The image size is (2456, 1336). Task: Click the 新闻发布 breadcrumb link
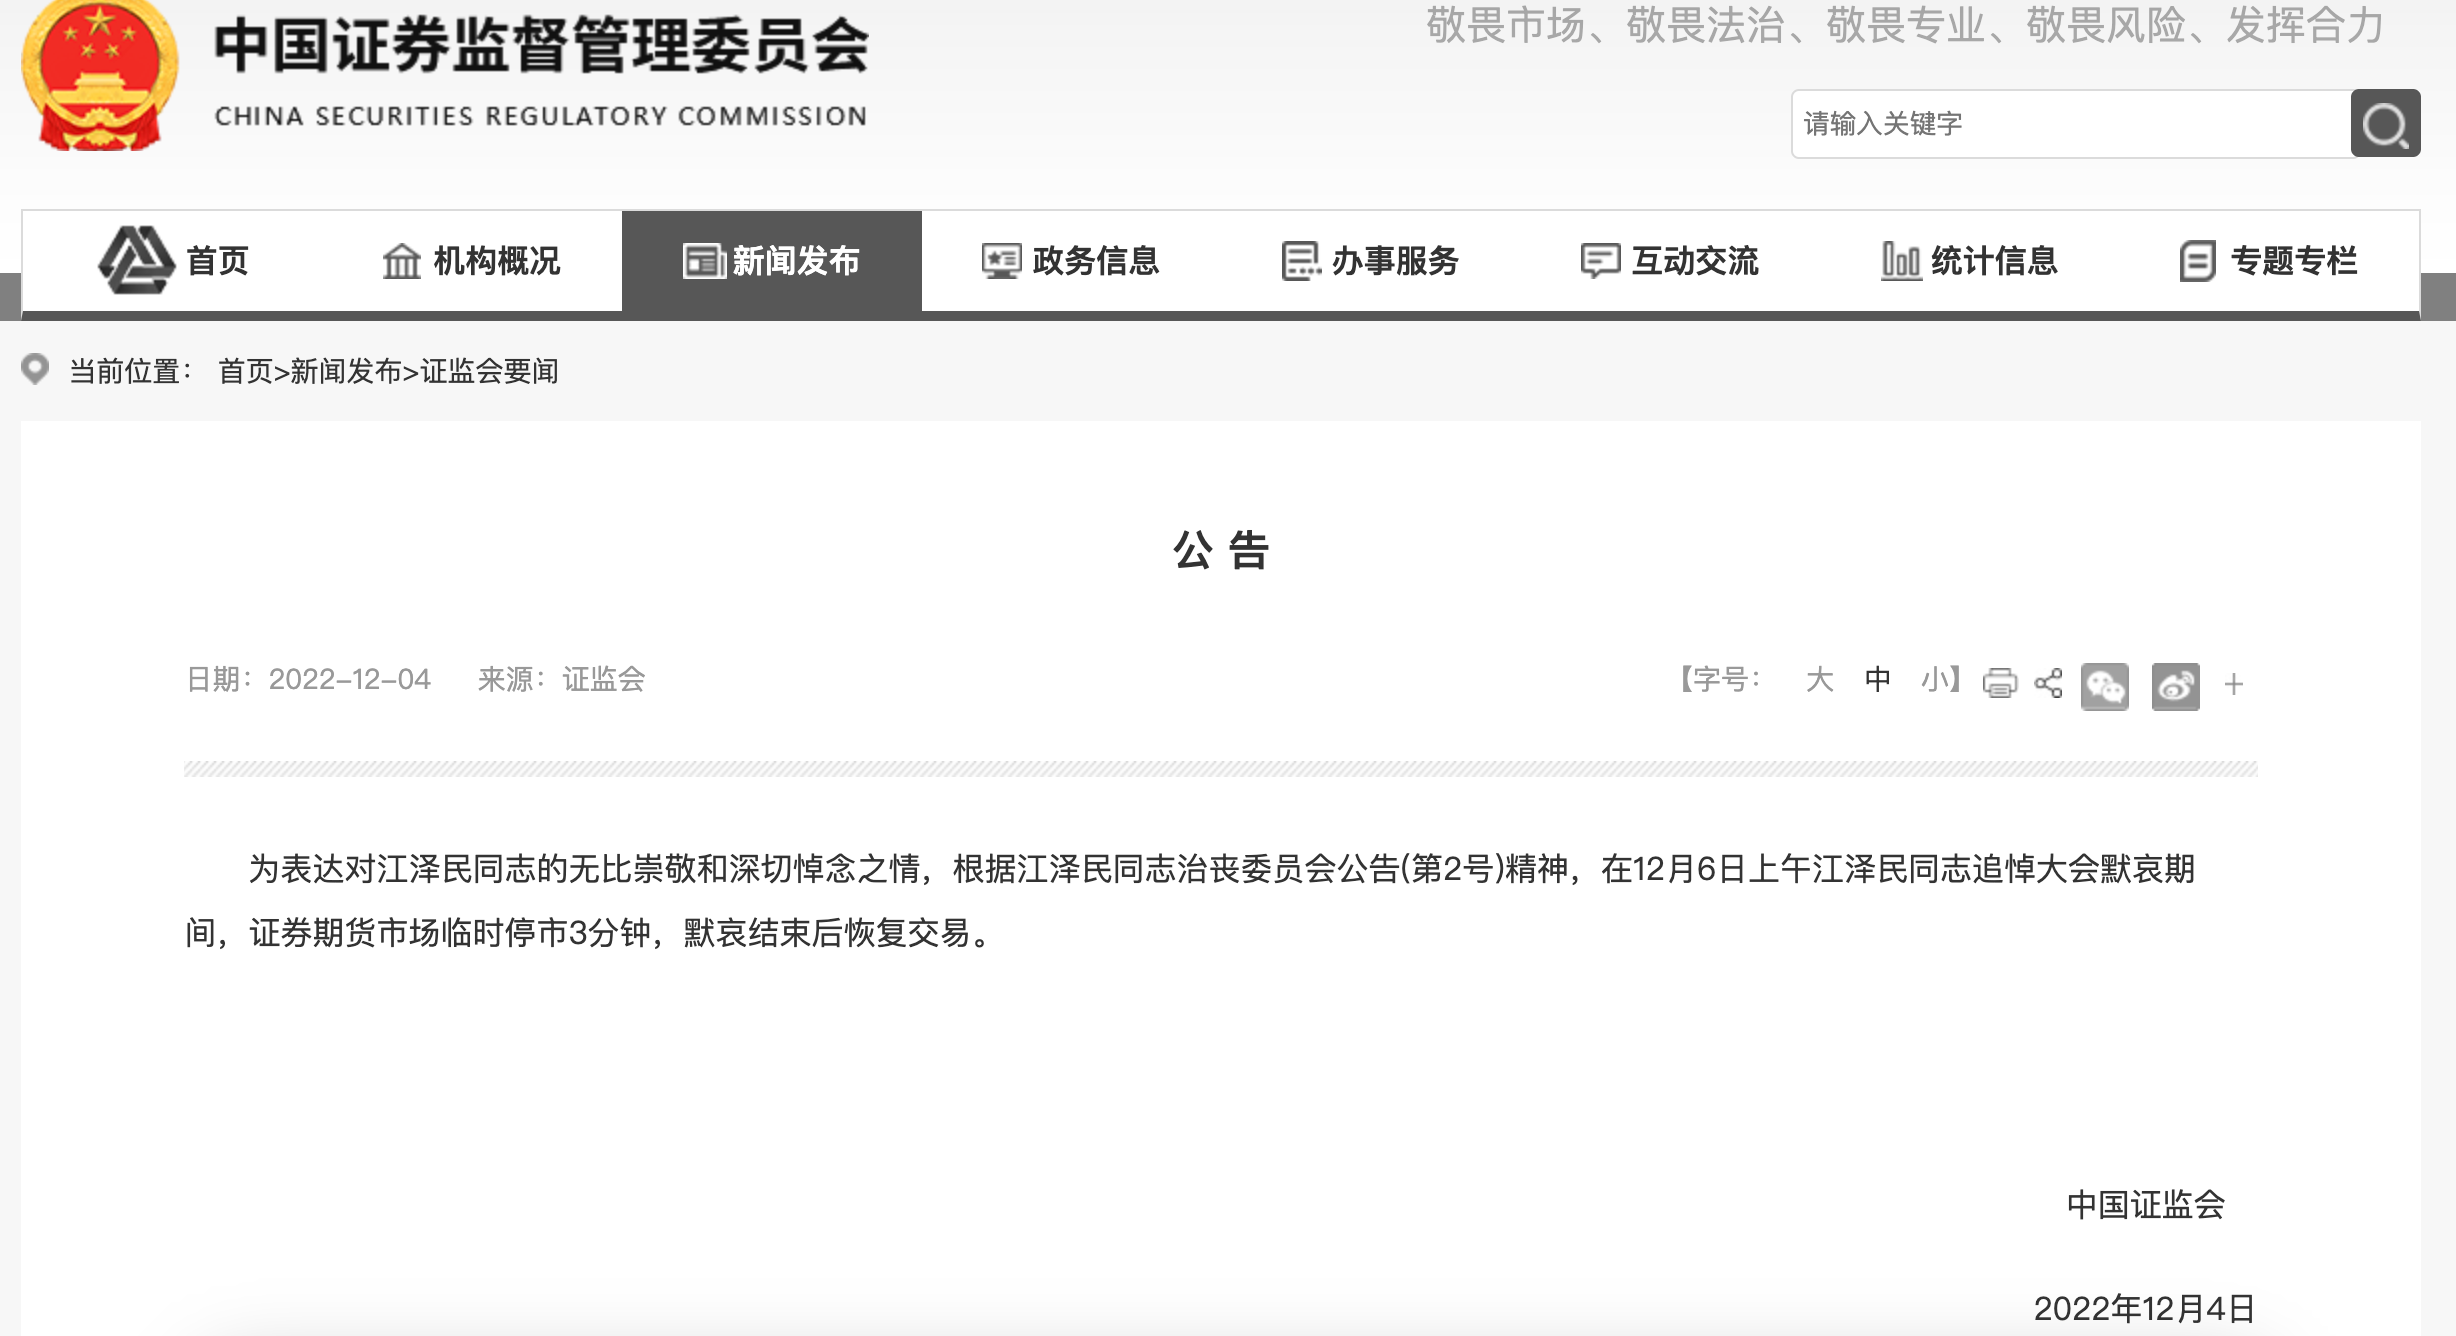click(345, 372)
